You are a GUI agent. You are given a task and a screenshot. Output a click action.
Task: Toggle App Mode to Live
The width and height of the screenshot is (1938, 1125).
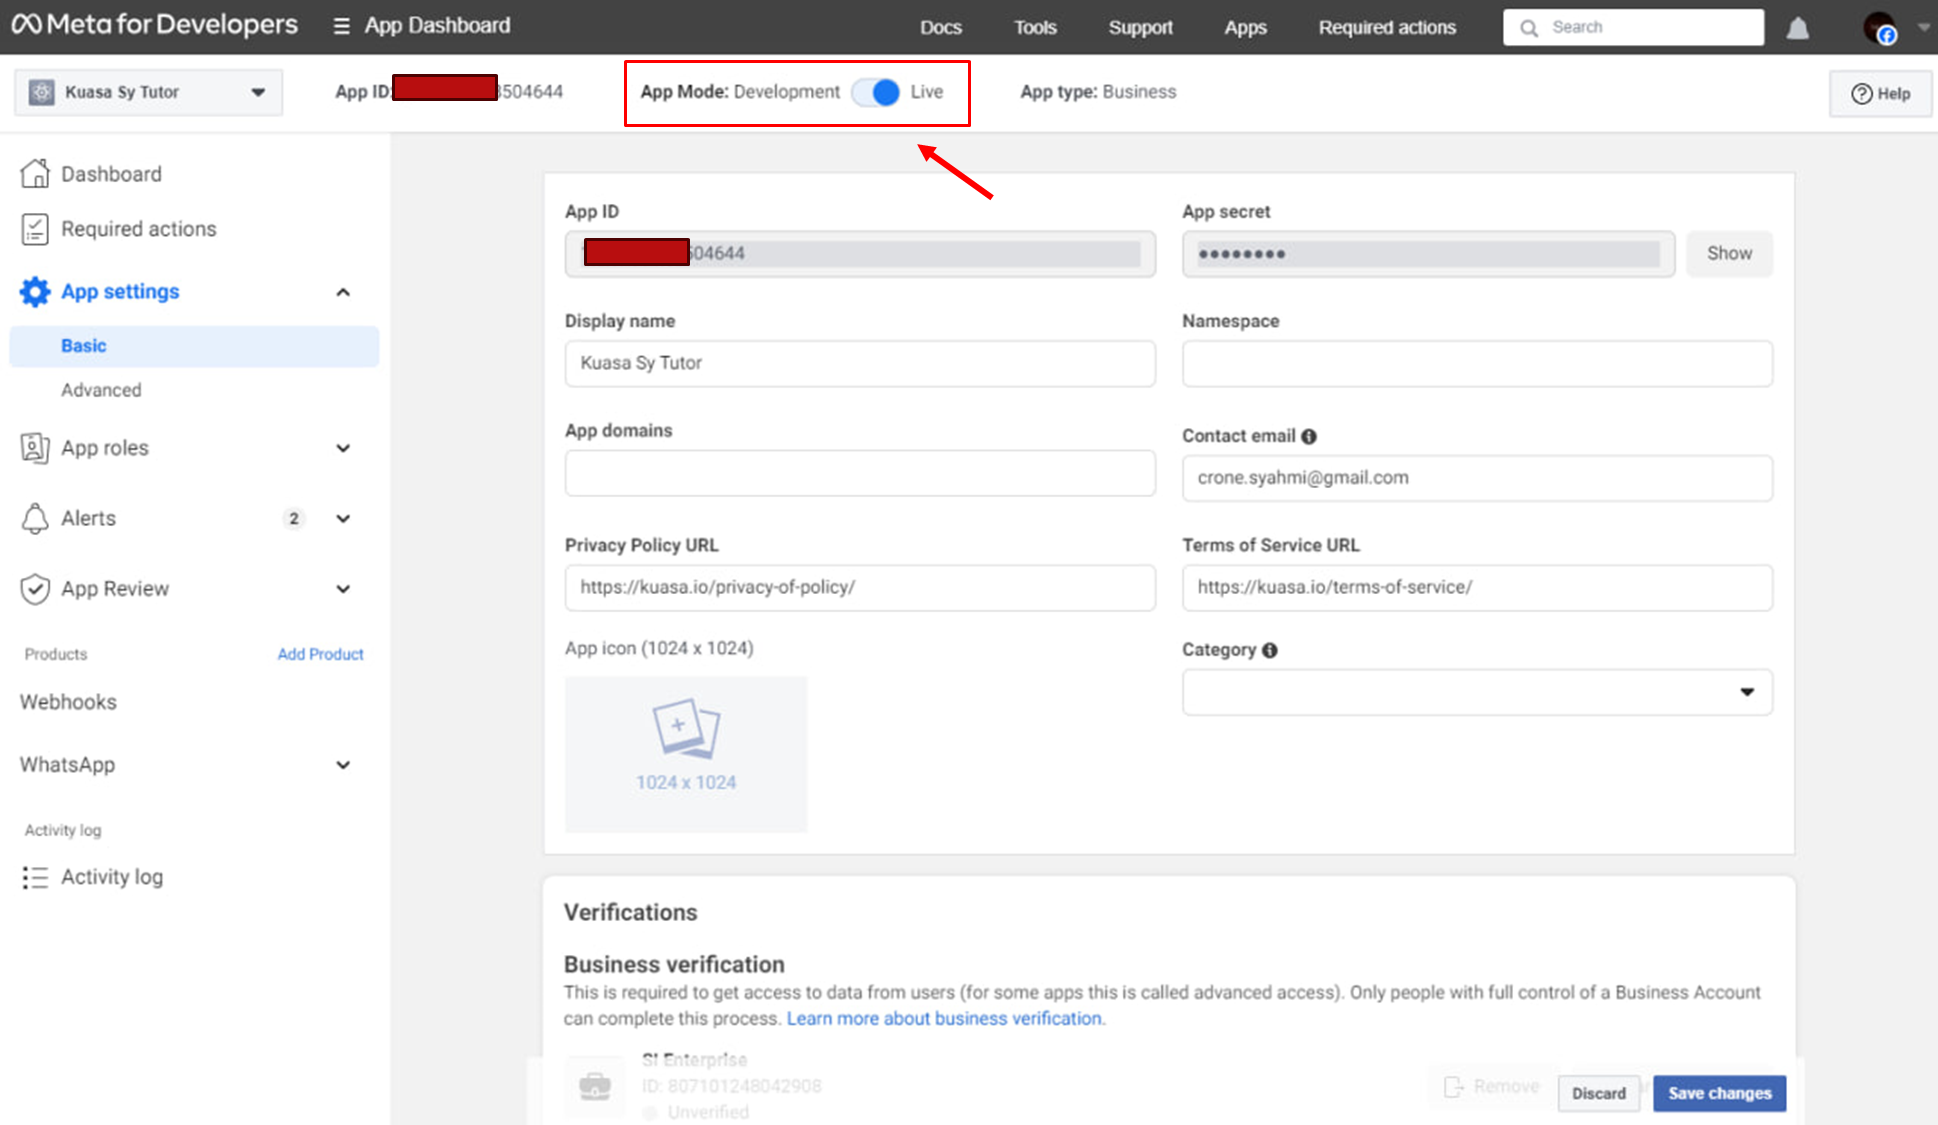(876, 92)
